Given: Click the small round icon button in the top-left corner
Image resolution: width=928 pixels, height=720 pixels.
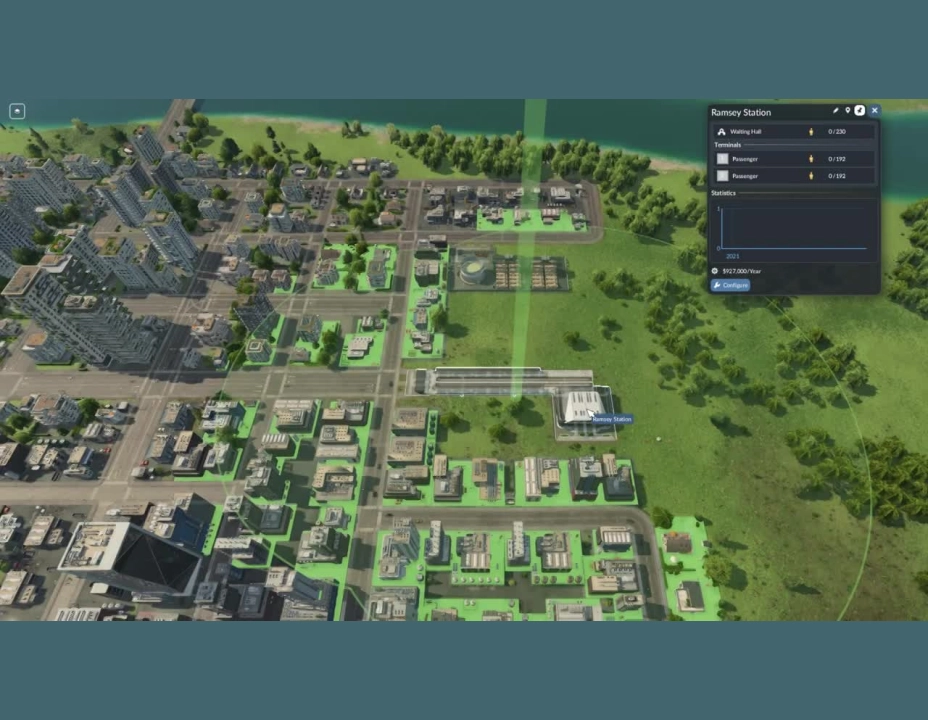Looking at the screenshot, I should tap(16, 111).
